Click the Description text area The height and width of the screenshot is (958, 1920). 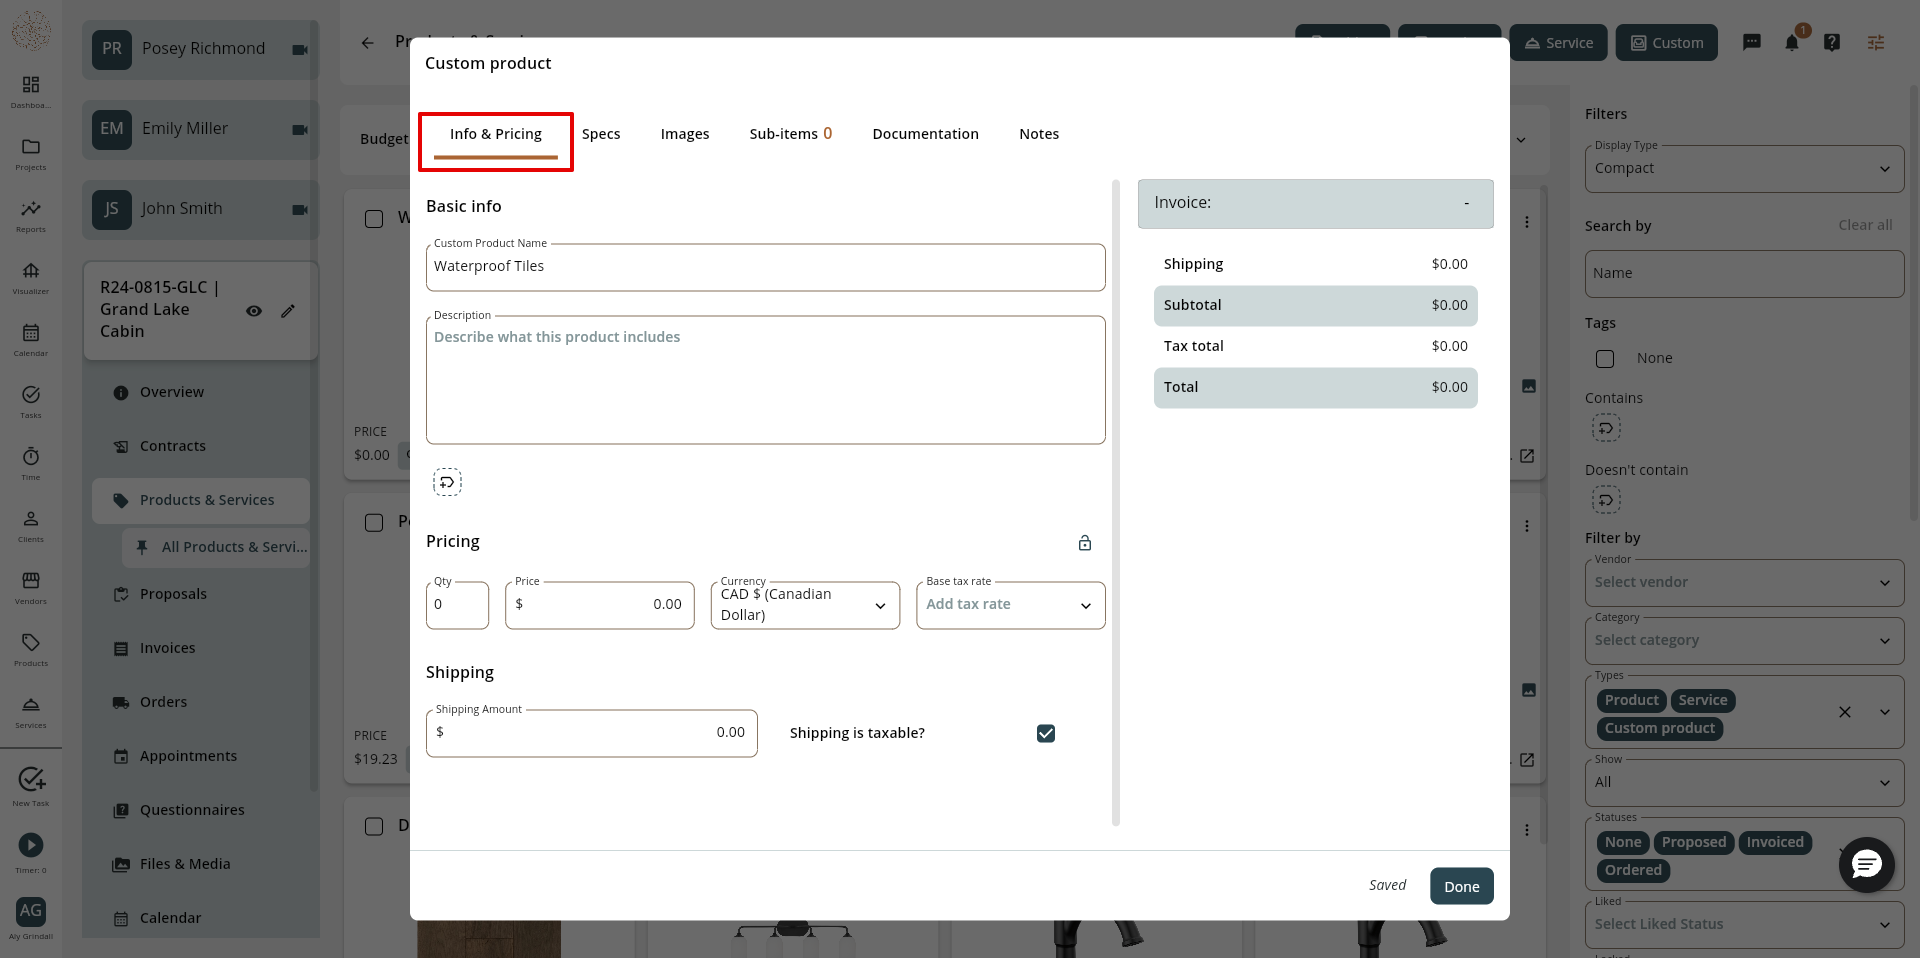tap(766, 380)
